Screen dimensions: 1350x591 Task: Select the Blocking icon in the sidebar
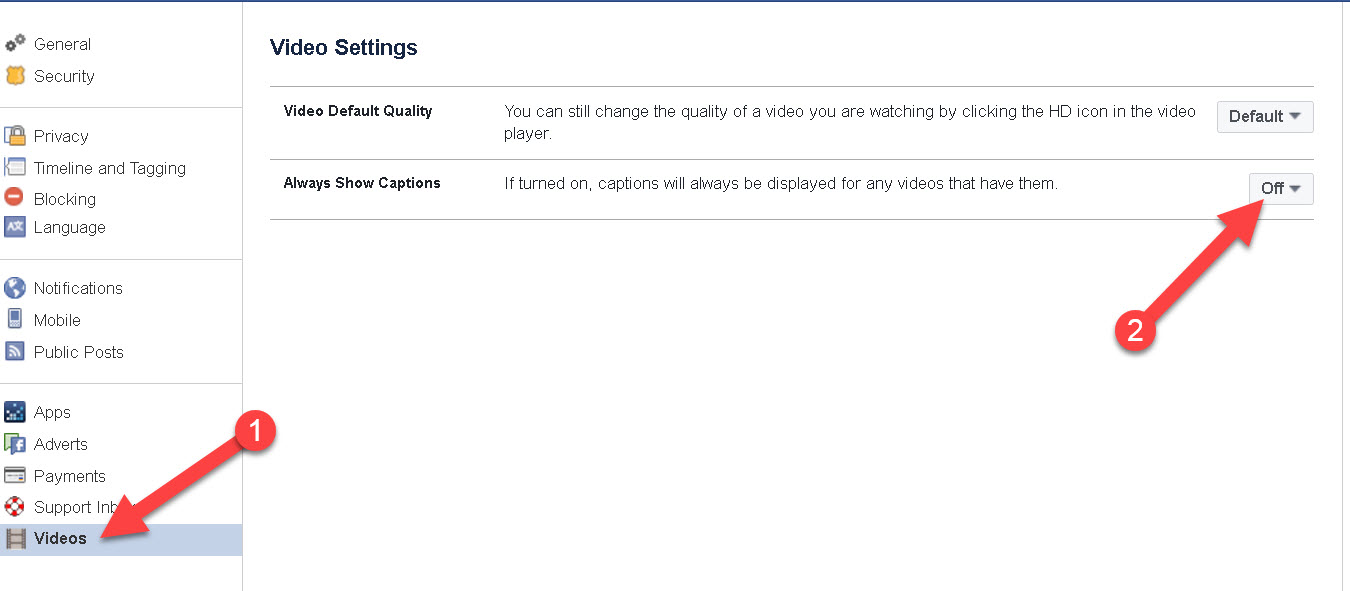coord(16,199)
